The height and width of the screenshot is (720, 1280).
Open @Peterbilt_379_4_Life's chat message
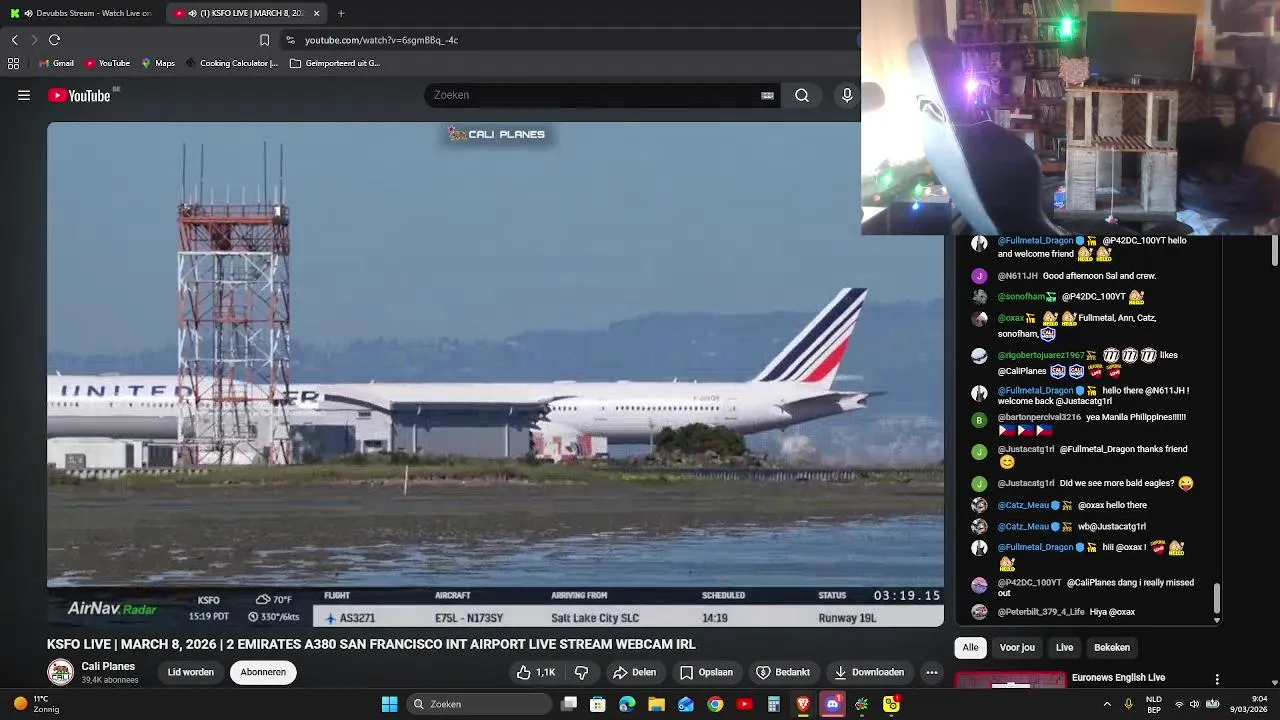click(1055, 612)
